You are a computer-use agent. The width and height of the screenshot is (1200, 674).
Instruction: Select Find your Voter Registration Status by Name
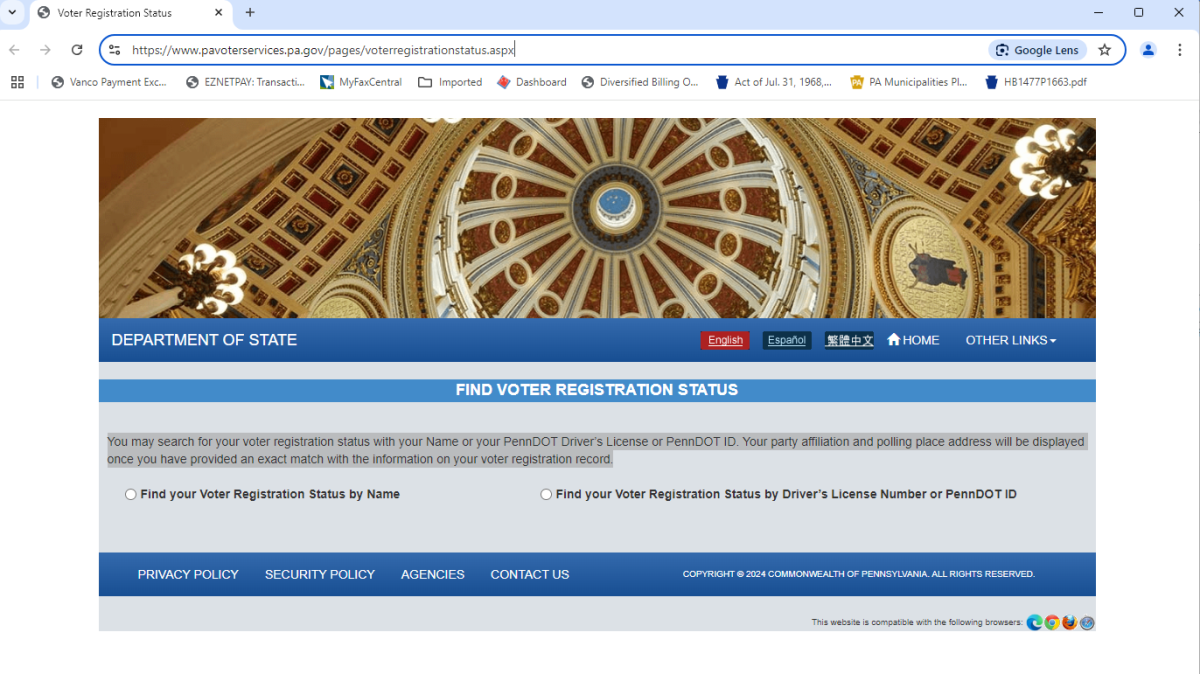pos(131,494)
